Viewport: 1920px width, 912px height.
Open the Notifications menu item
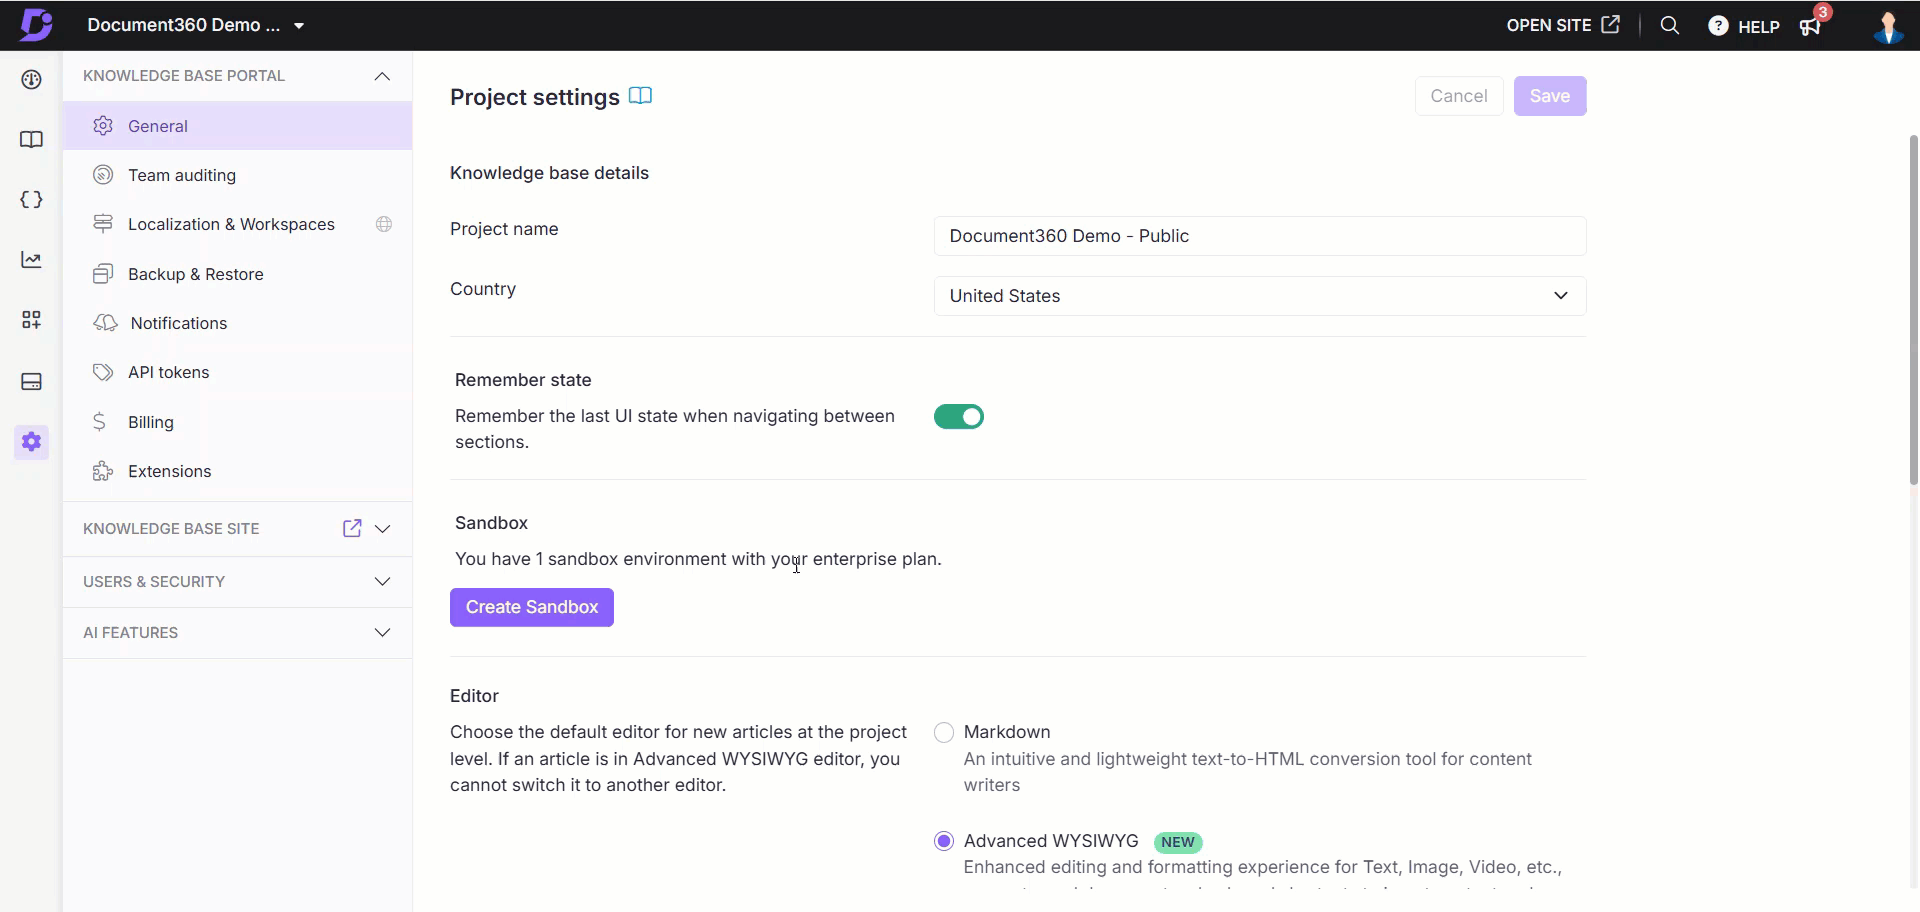237,323
